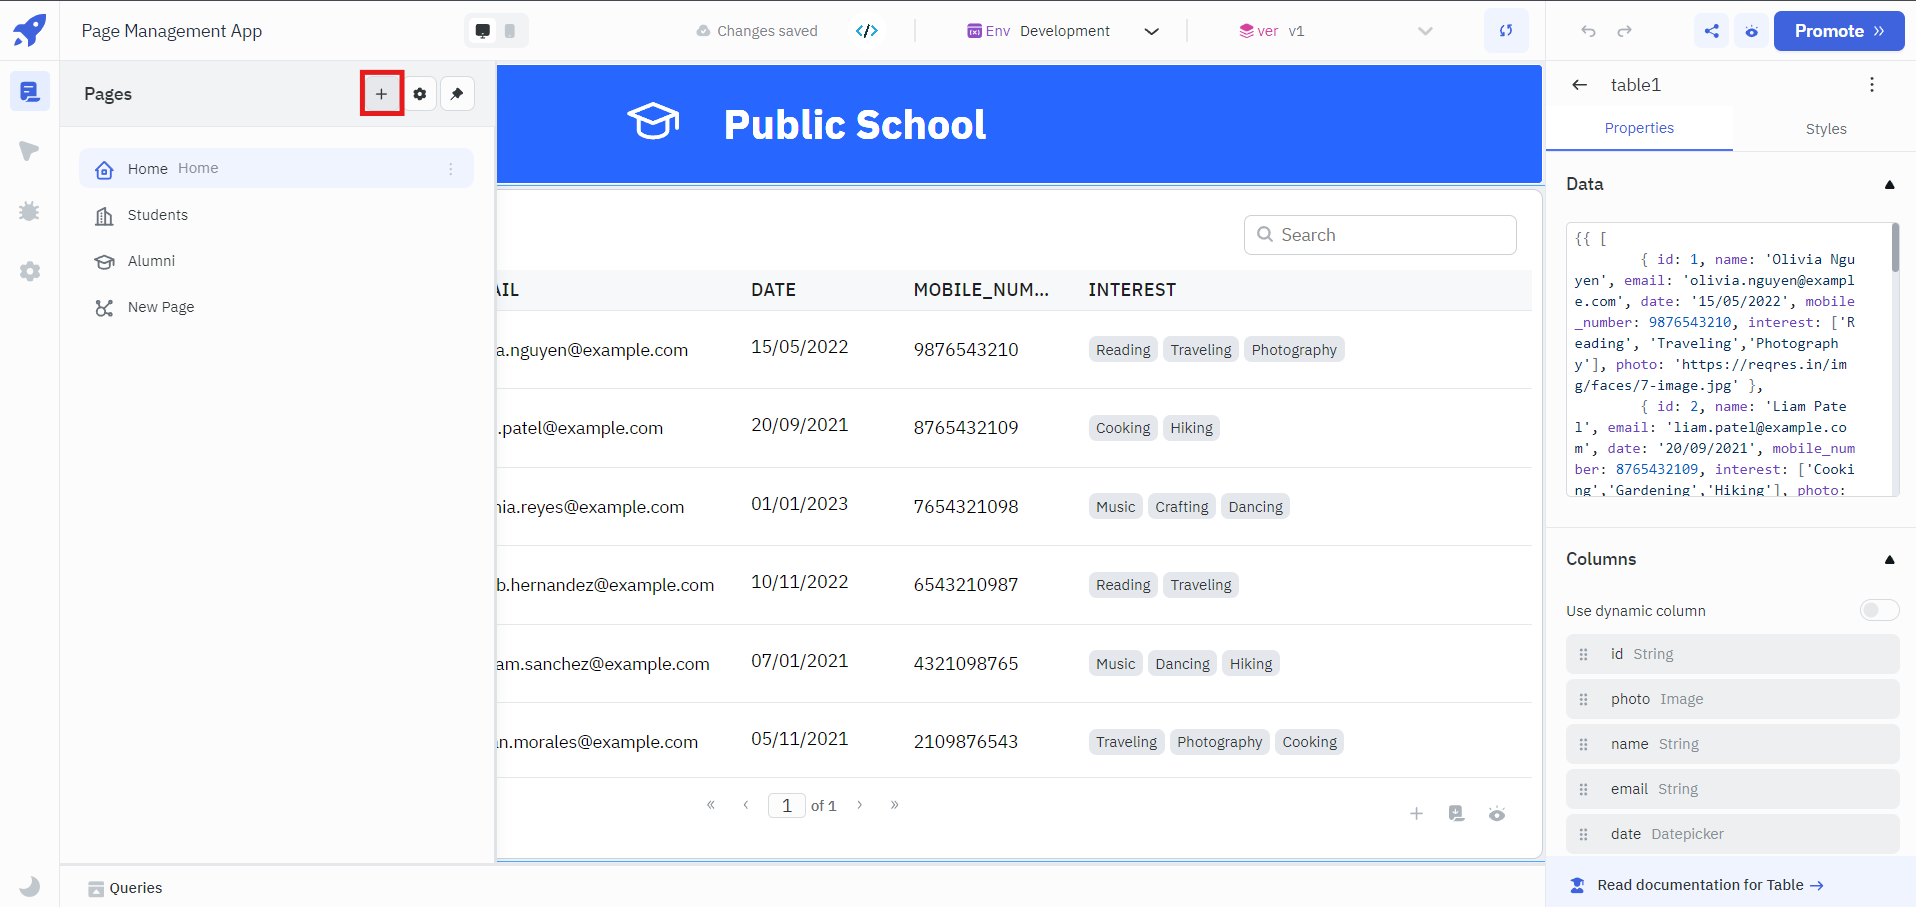Click the drag handle of id column
This screenshot has height=907, width=1916.
click(x=1583, y=654)
